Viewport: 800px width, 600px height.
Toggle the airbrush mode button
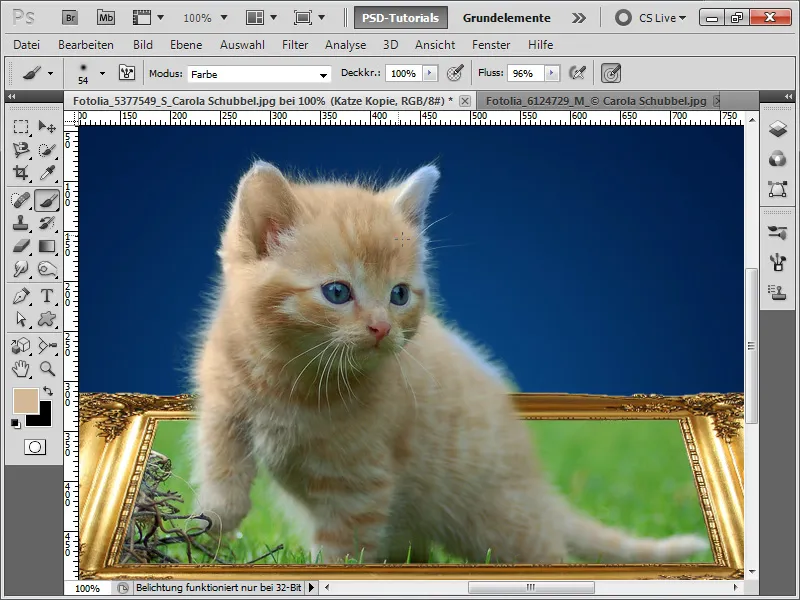[577, 73]
